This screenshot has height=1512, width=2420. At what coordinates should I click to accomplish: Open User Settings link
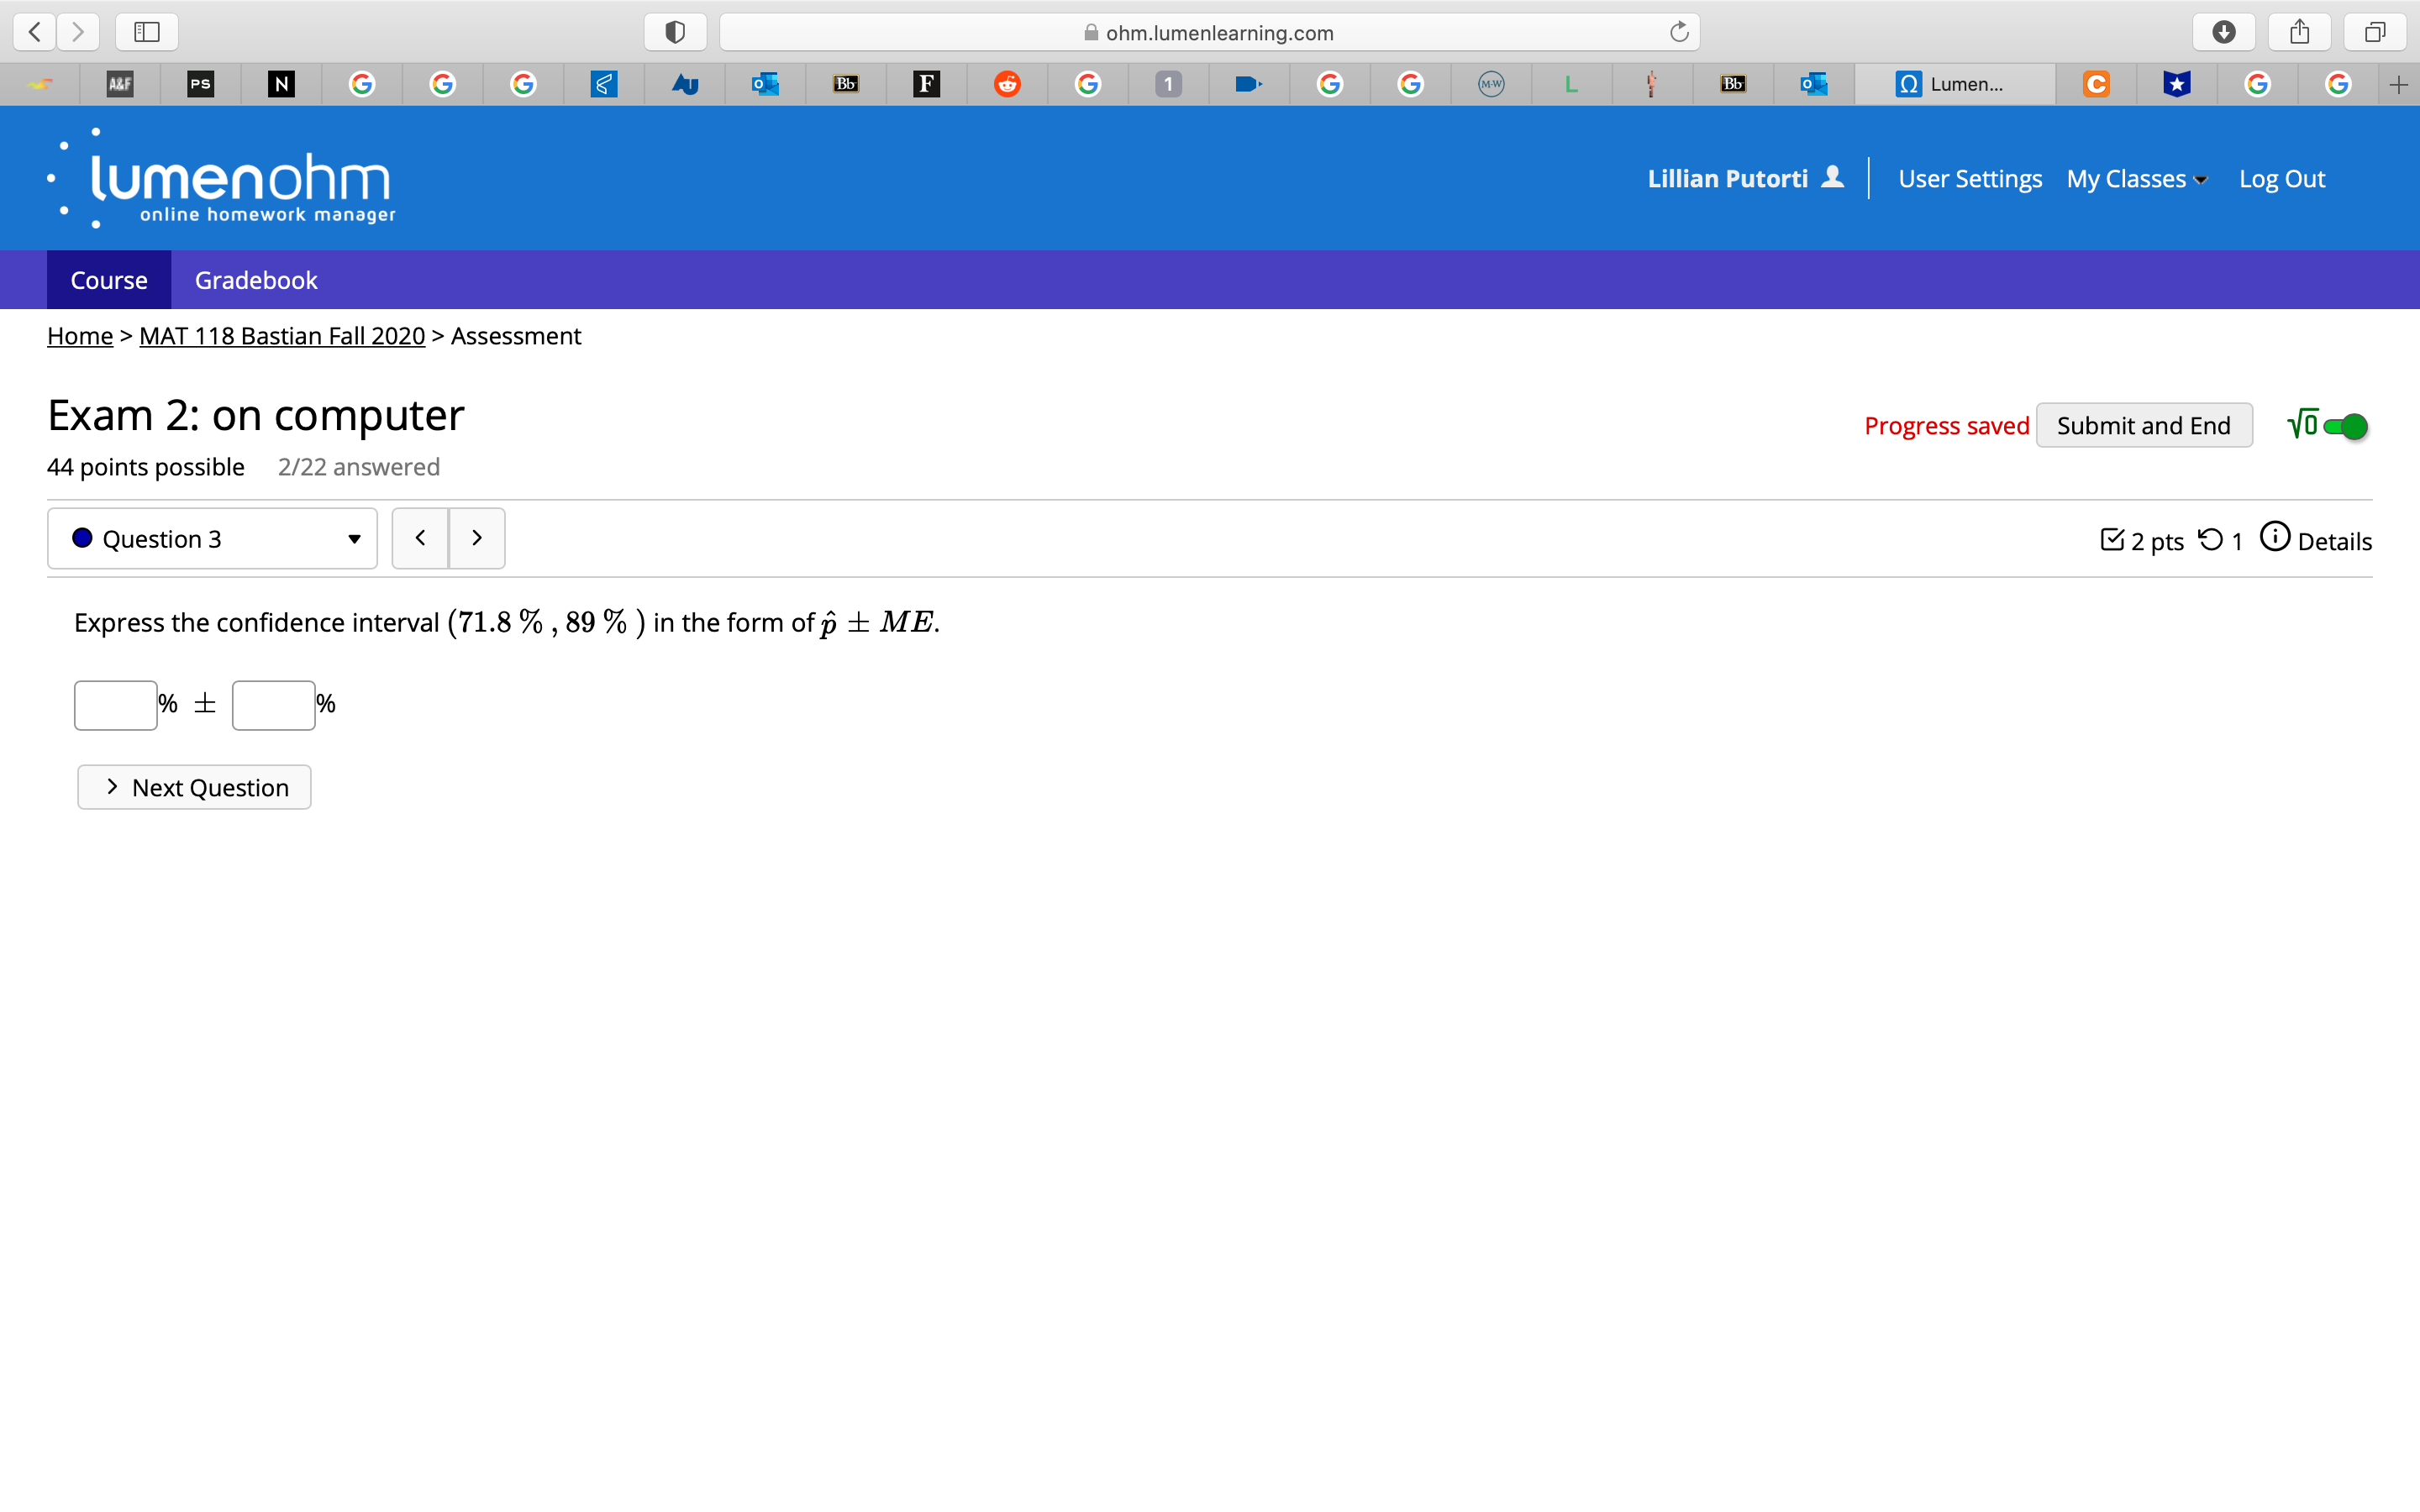pyautogui.click(x=1969, y=179)
